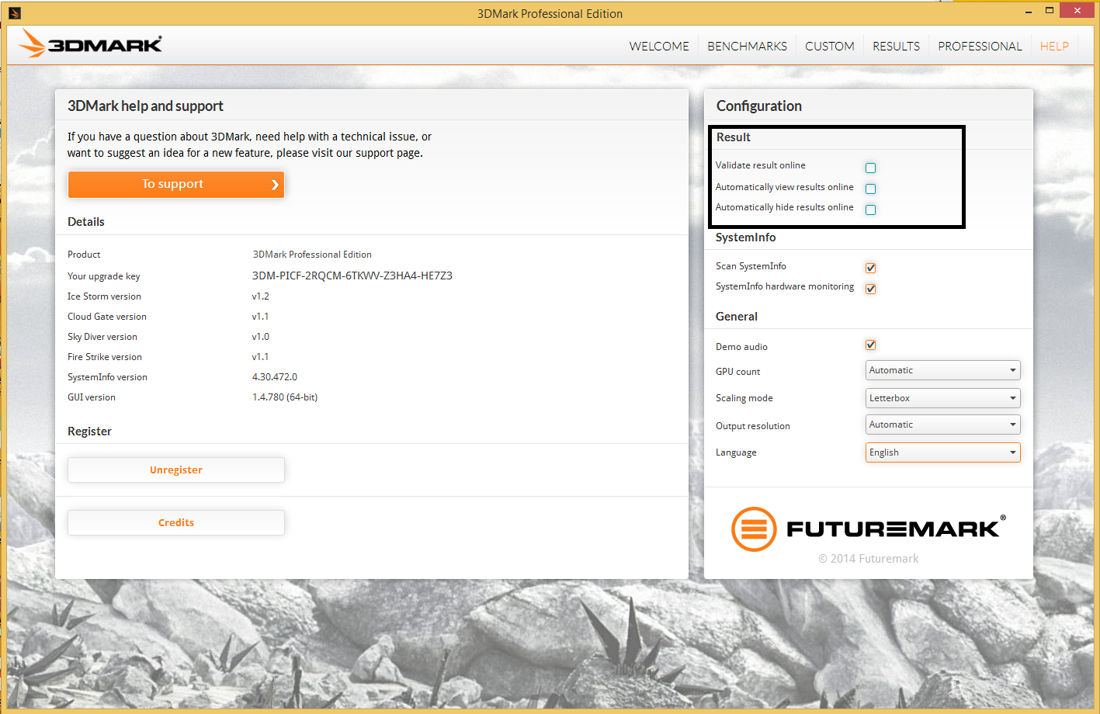Open the Credits screen
Viewport: 1100px width, 714px height.
(x=176, y=522)
